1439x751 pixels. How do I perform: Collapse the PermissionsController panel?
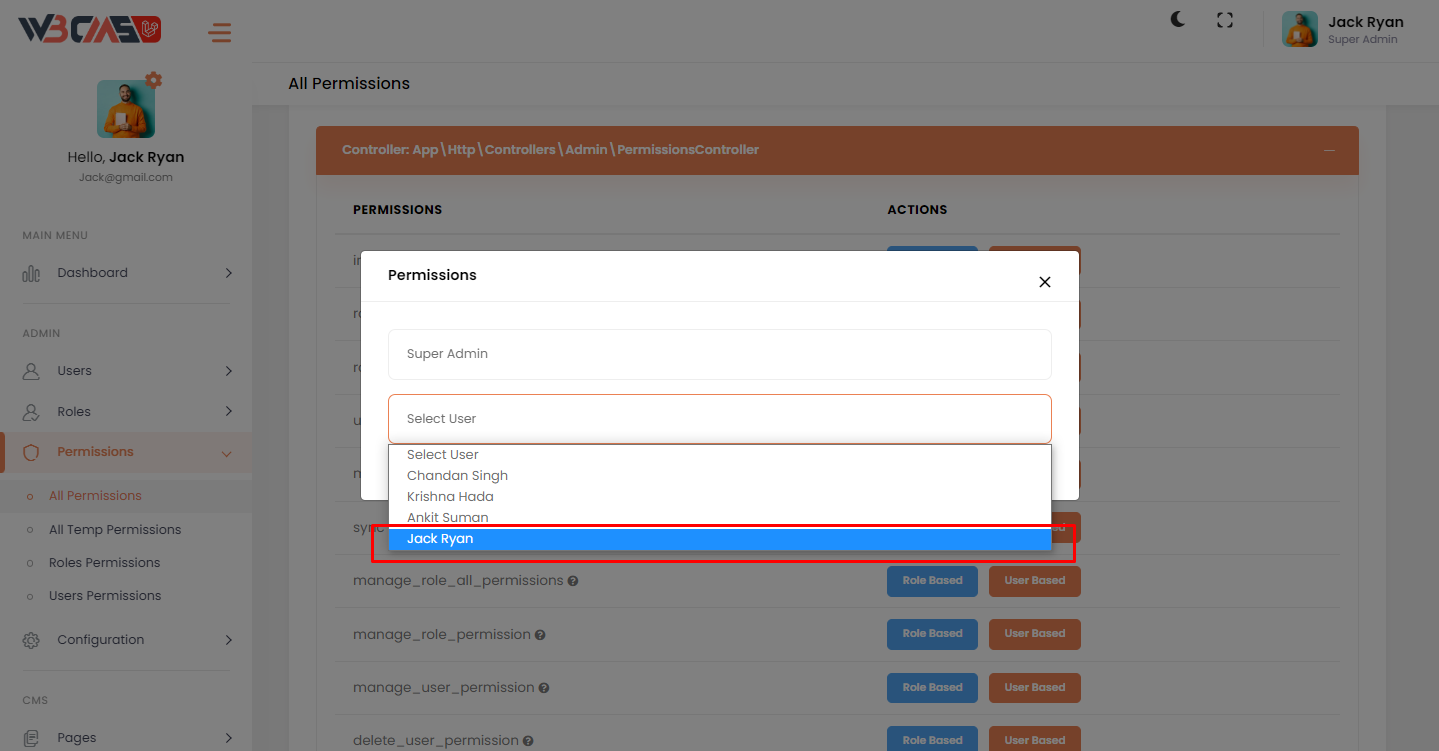(x=1329, y=150)
